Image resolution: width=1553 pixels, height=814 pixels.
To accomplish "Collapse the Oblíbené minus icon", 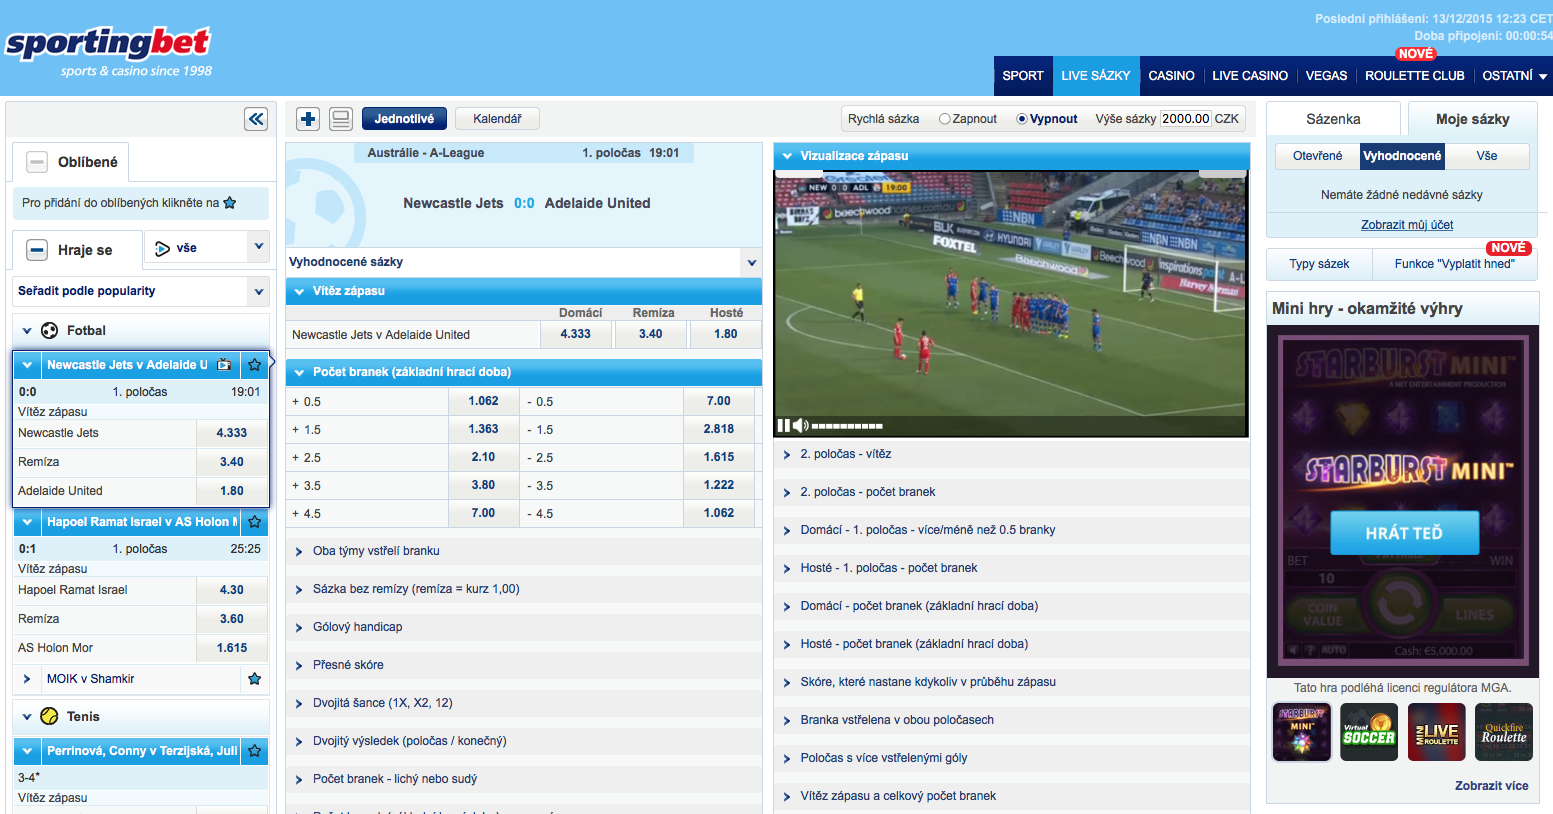I will pos(37,162).
